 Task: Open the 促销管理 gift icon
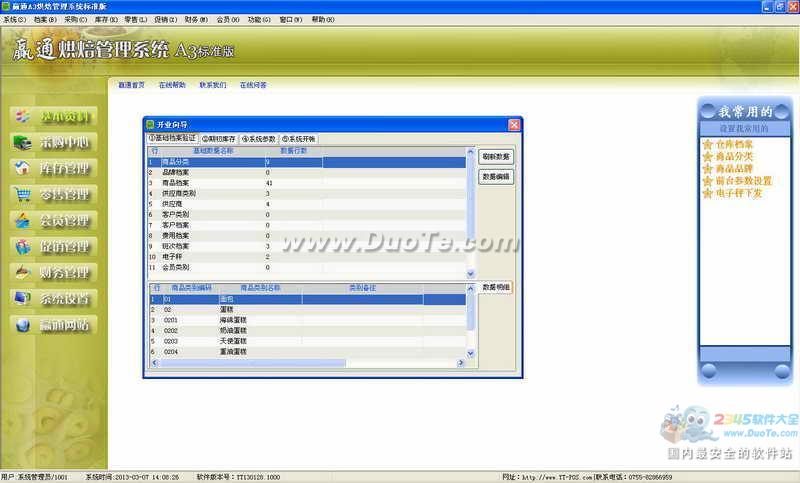(22, 247)
